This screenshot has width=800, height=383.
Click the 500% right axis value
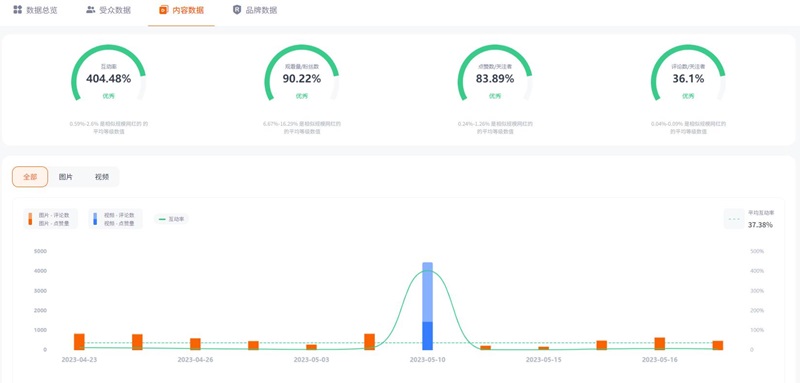coord(757,251)
